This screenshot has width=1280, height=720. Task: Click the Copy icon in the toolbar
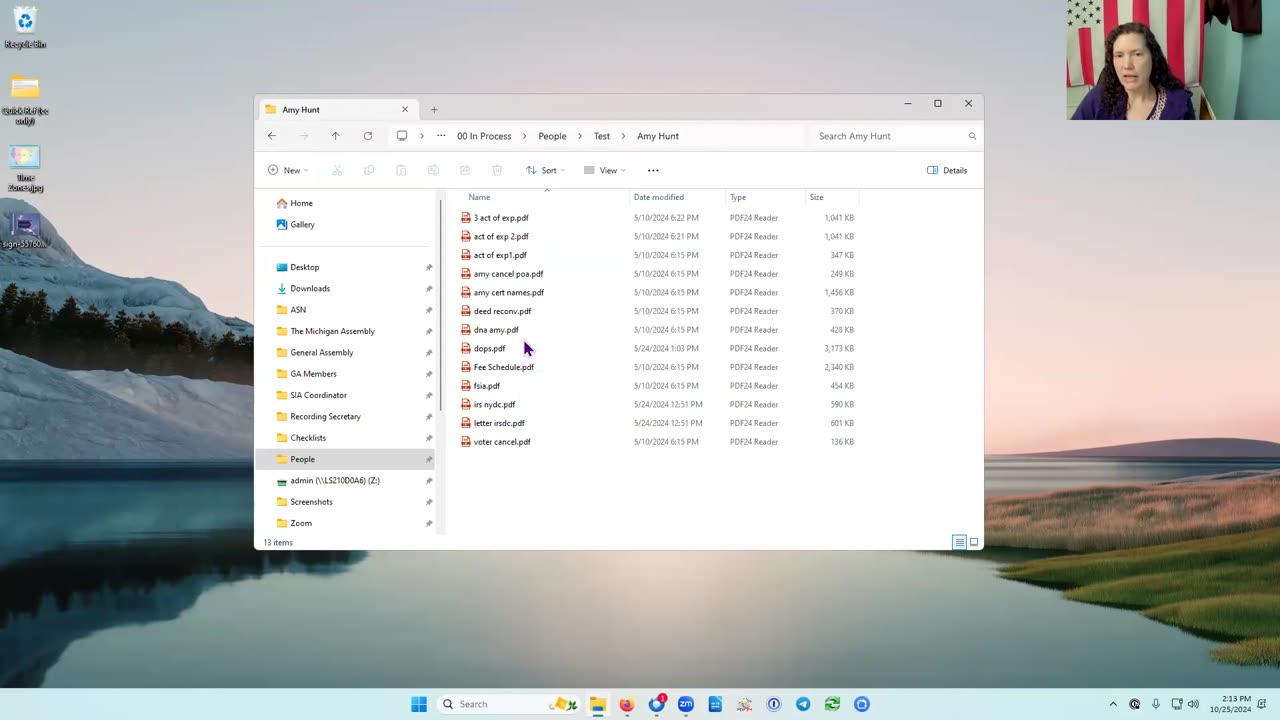coord(369,170)
